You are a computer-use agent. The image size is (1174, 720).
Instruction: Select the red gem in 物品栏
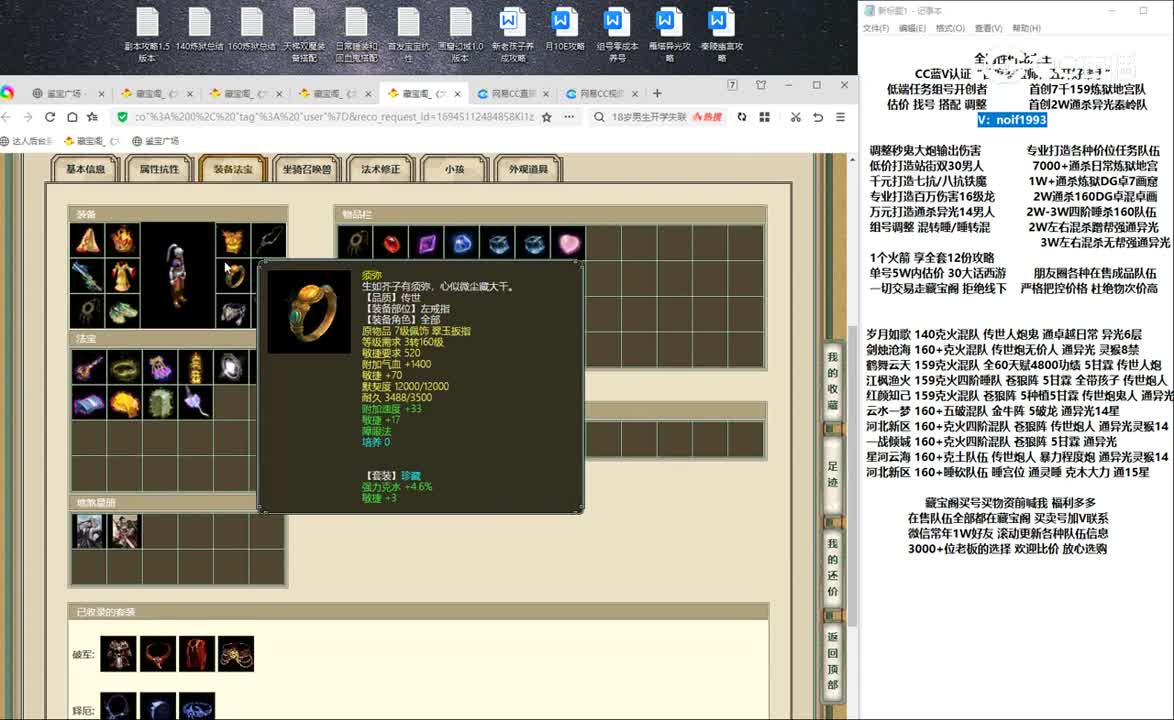coord(391,243)
